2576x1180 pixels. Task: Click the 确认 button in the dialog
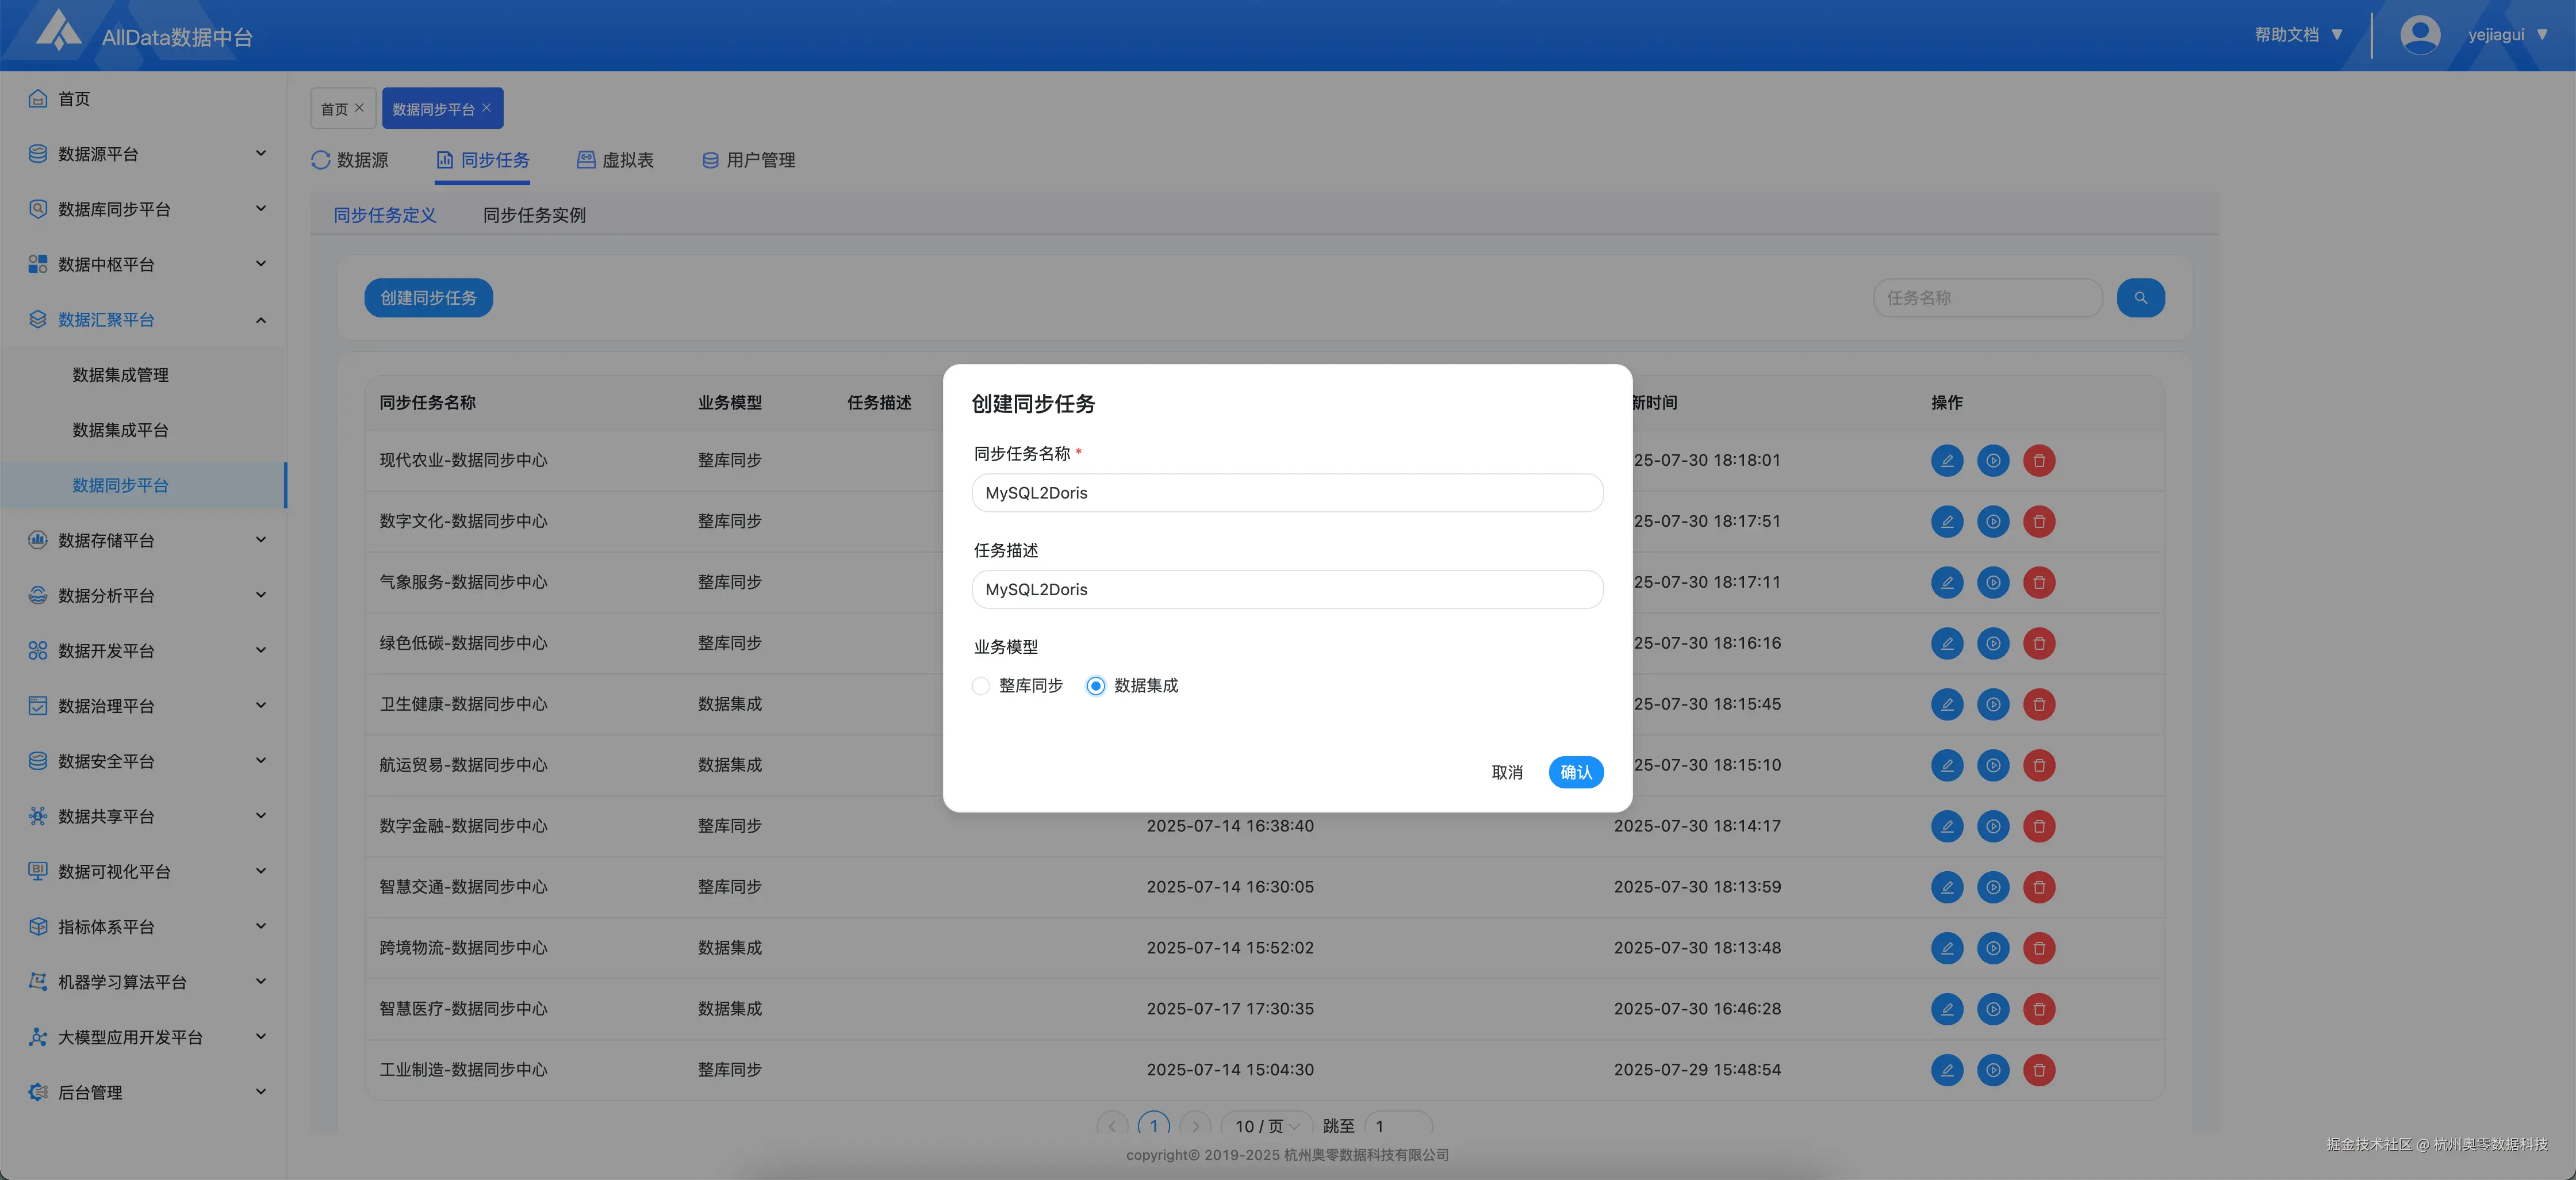click(1575, 772)
